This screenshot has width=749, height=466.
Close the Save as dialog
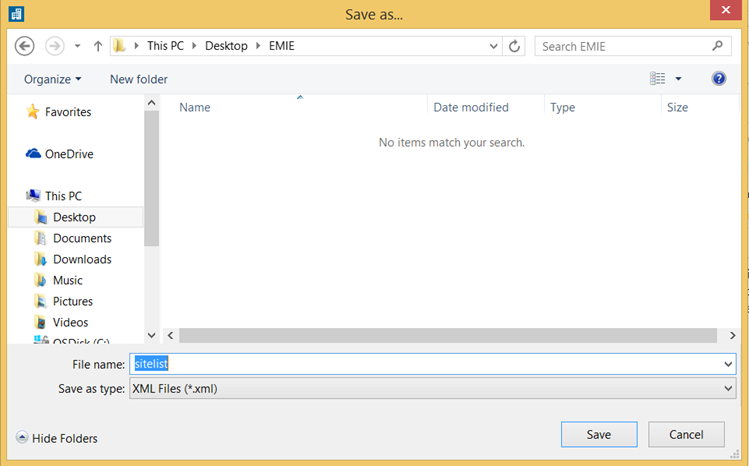pos(726,10)
